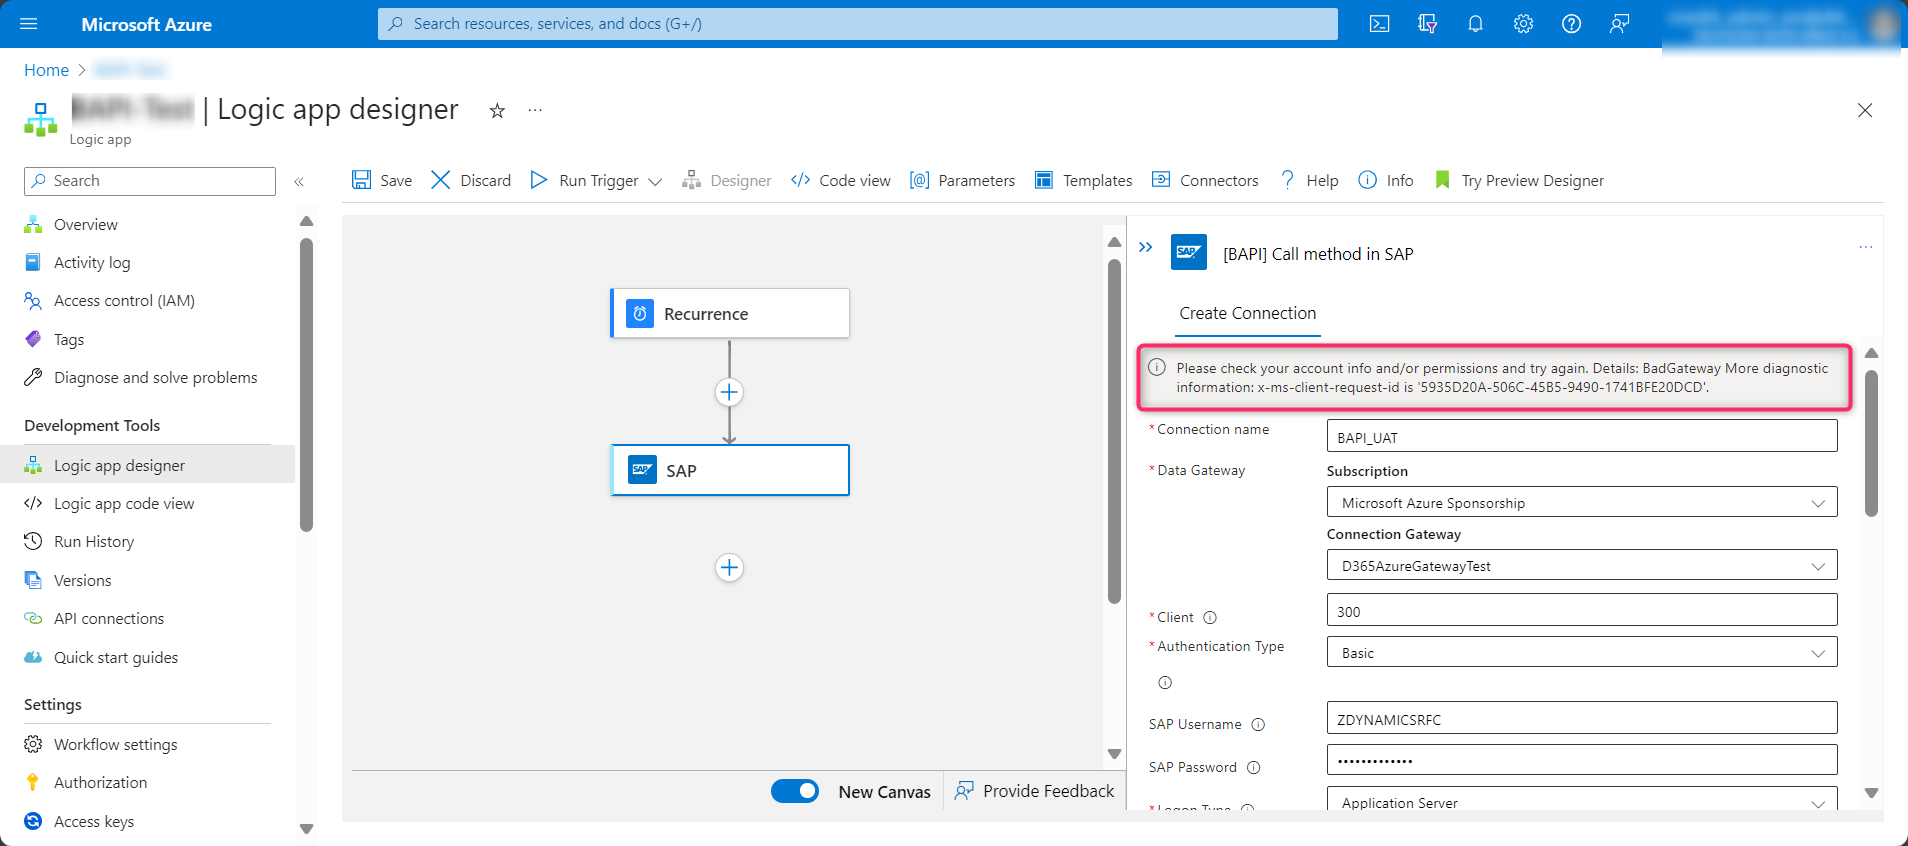Open Templates from the toolbar
The height and width of the screenshot is (846, 1908).
coord(1083,180)
